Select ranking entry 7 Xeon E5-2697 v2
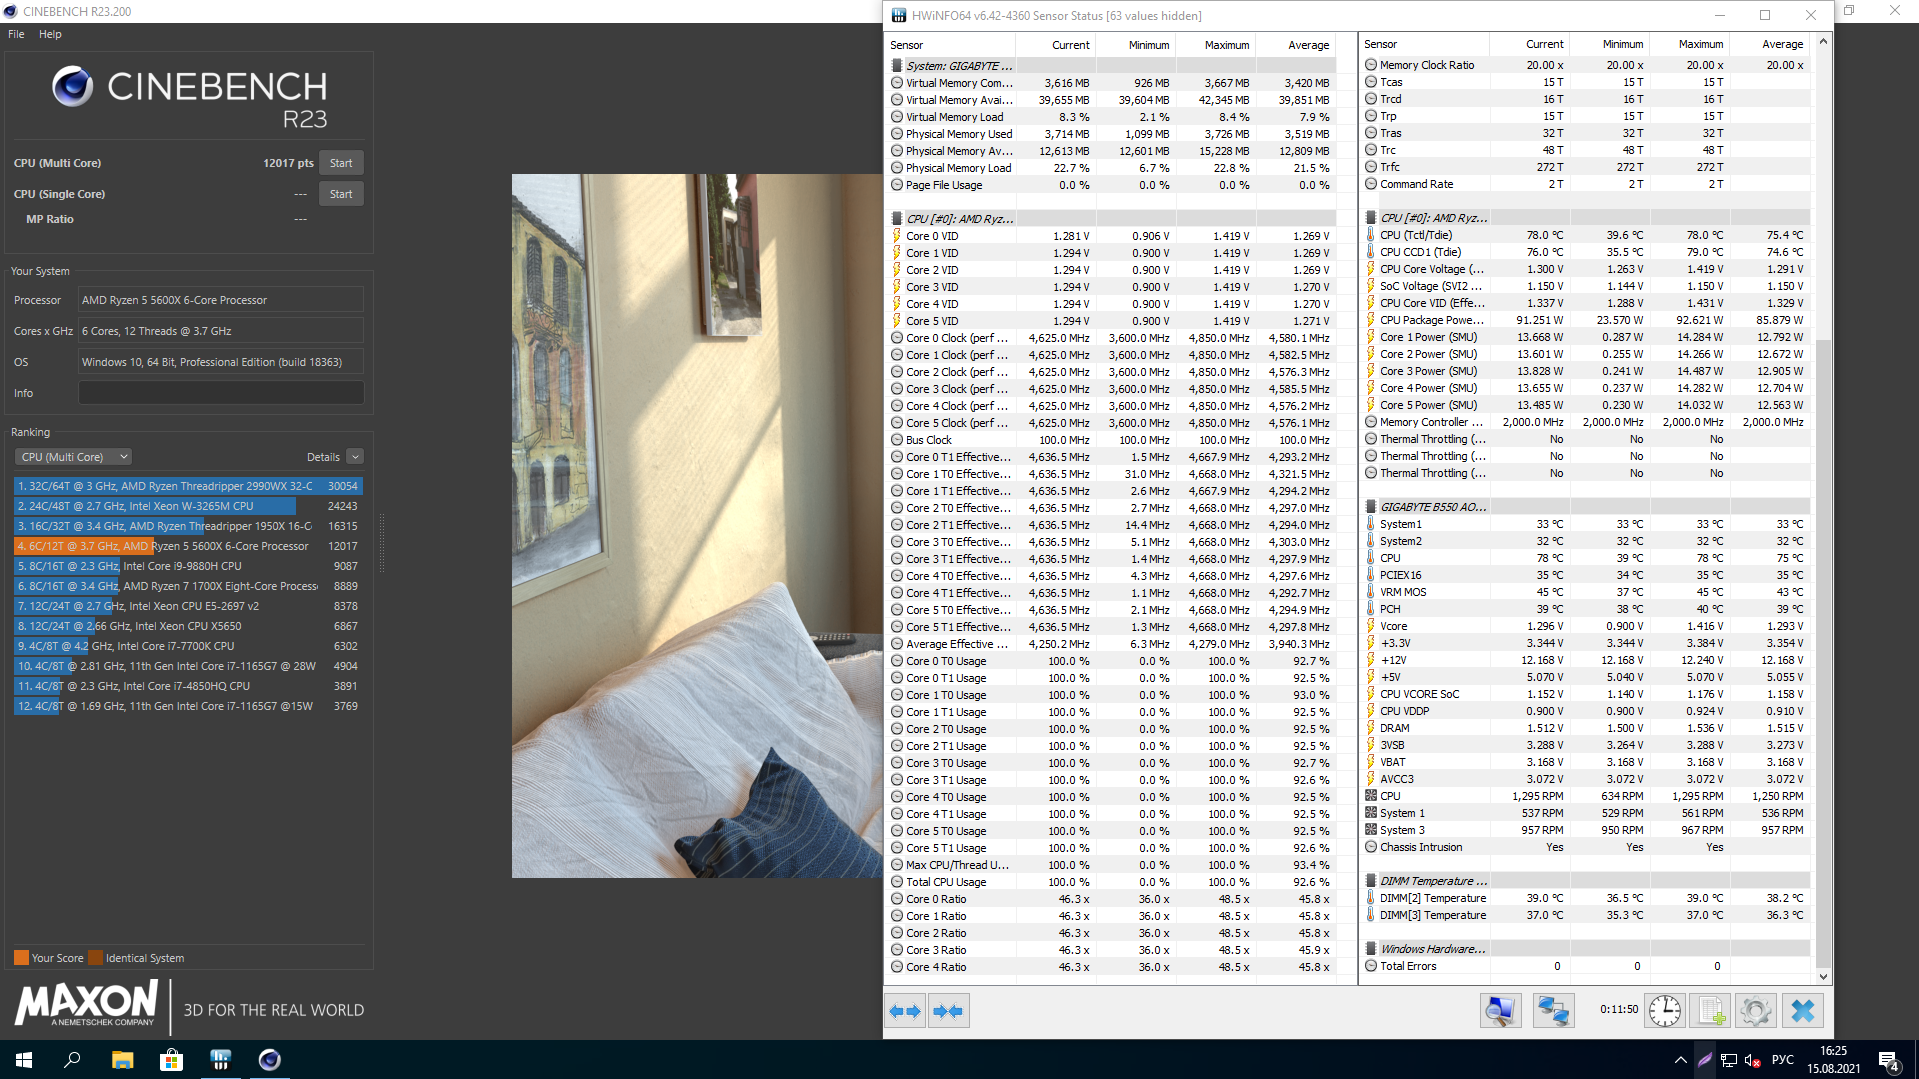The height and width of the screenshot is (1079, 1919). pyautogui.click(x=188, y=606)
